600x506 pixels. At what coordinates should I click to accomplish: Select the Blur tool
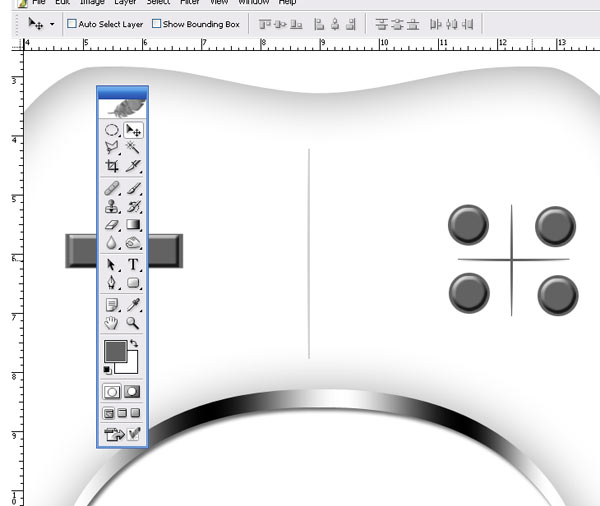pyautogui.click(x=112, y=243)
